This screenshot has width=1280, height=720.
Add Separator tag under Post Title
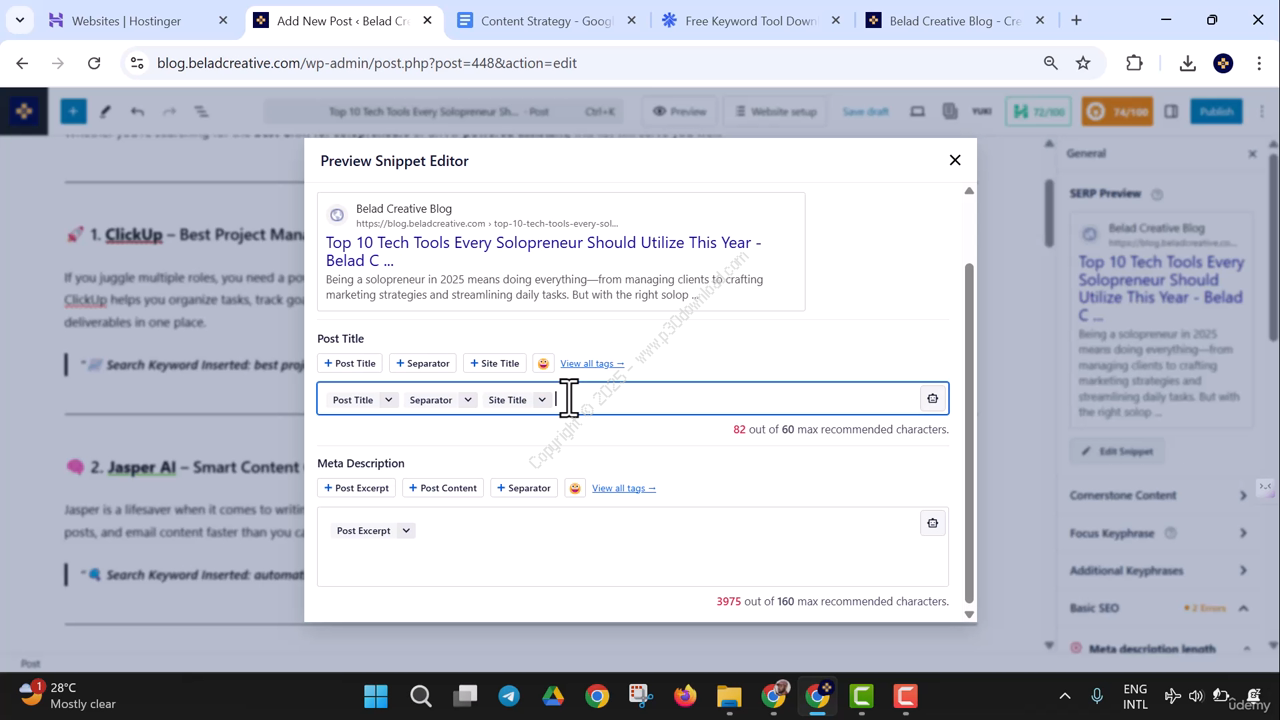coord(423,363)
